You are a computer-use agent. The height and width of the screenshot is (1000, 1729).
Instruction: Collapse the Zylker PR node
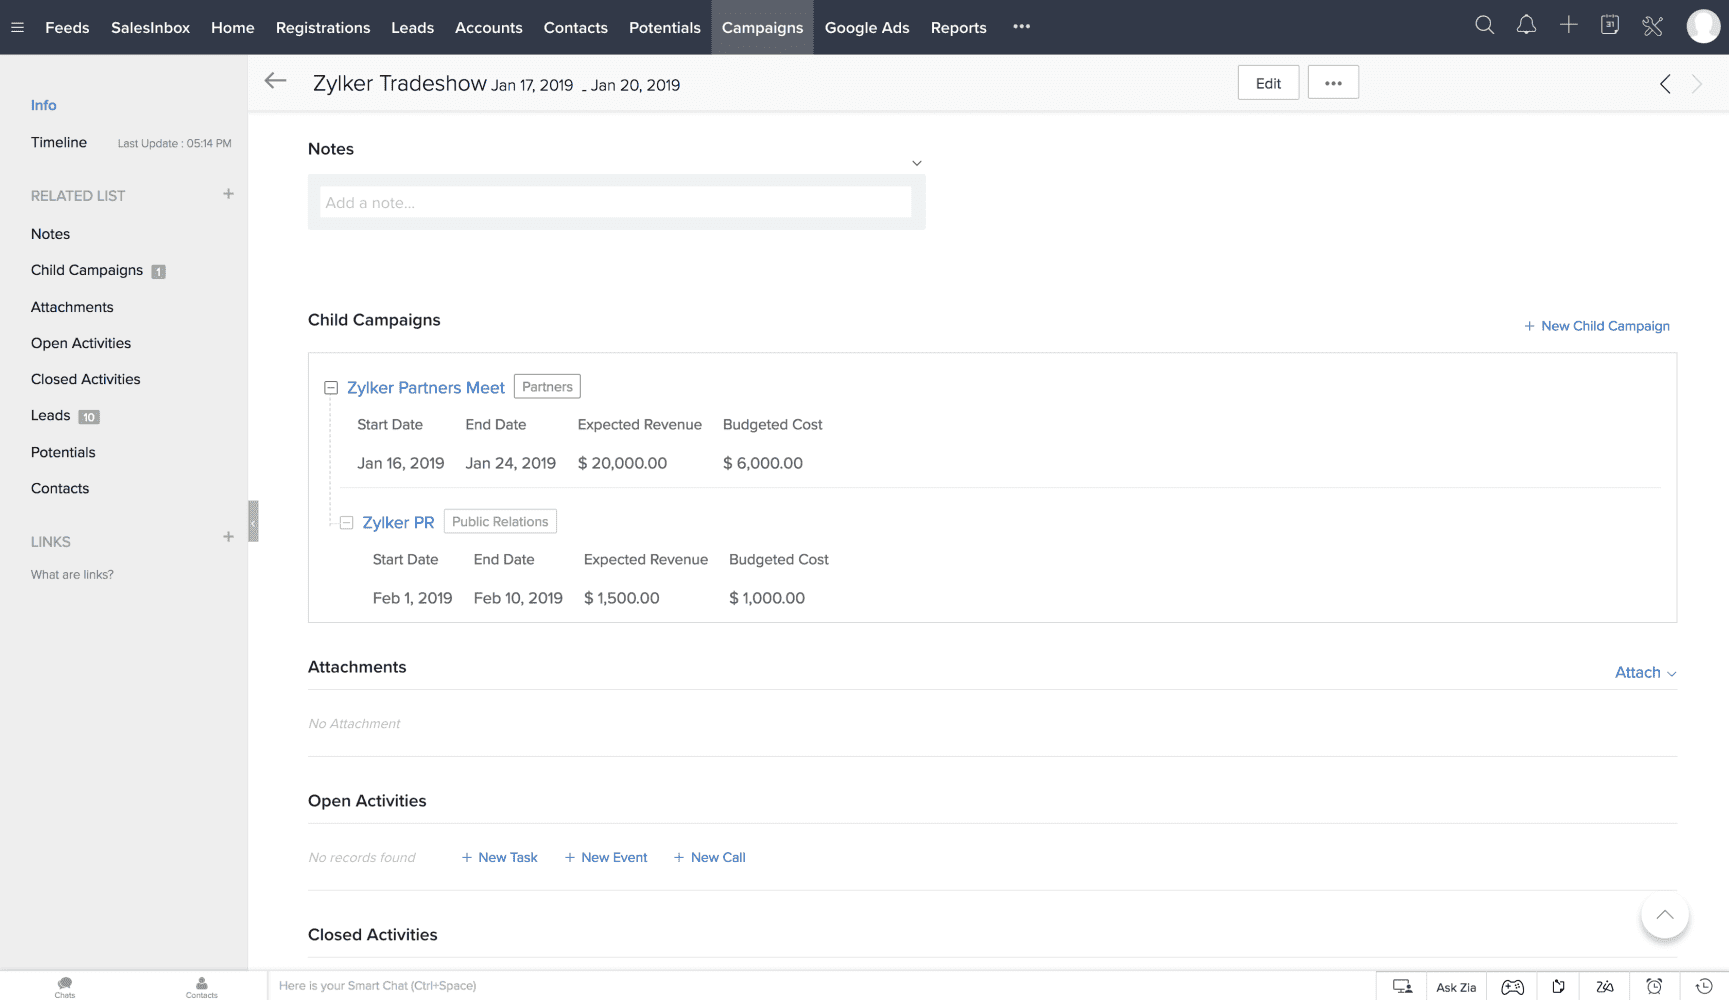[346, 523]
